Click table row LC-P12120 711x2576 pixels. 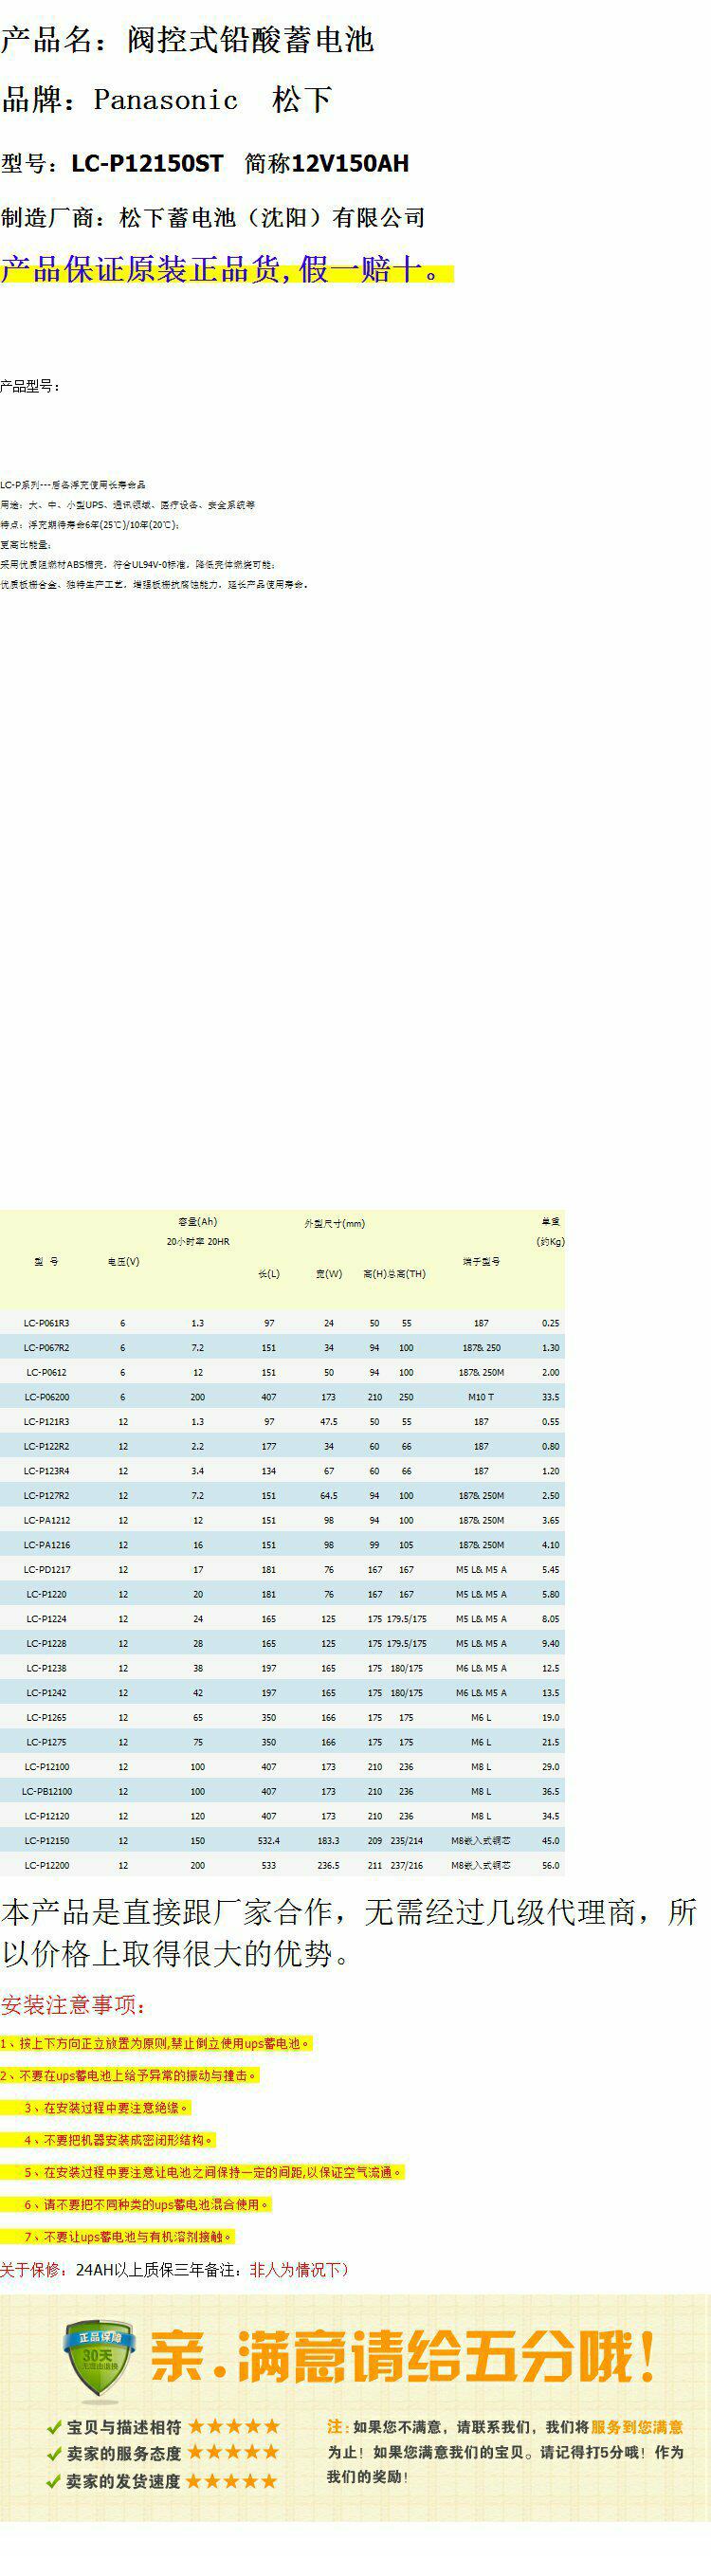coord(282,1816)
